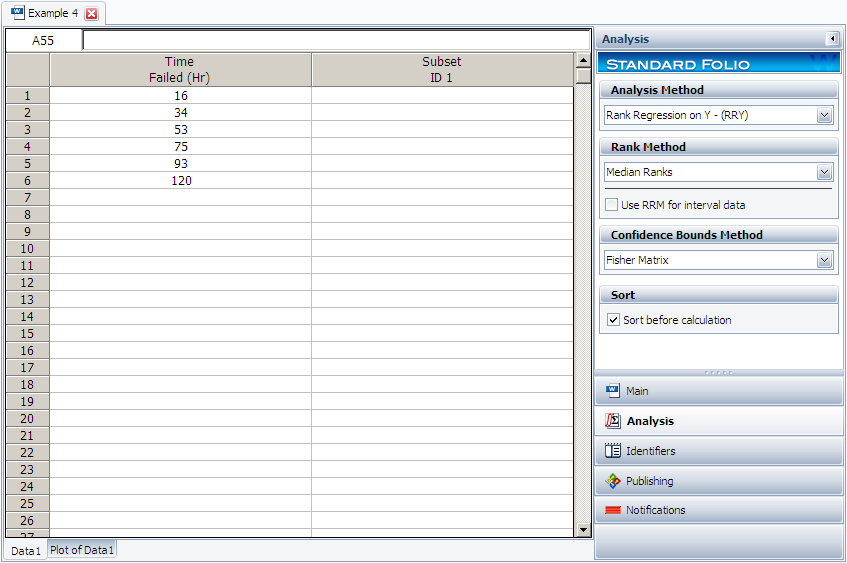Open the Analysis page icon
The height and width of the screenshot is (563, 847).
[x=613, y=421]
